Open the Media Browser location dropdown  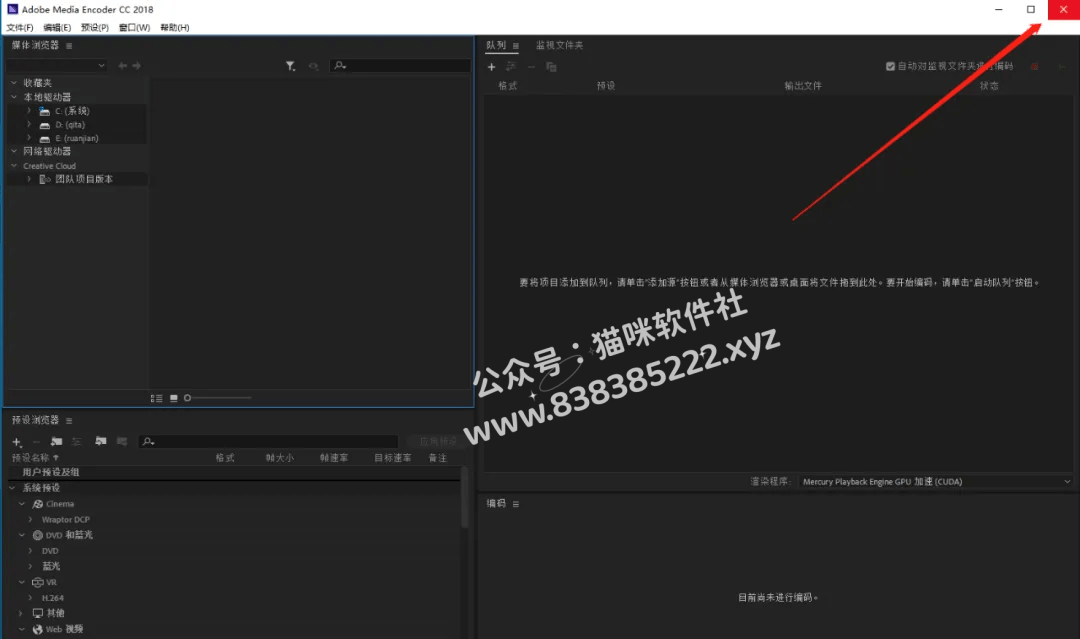click(x=56, y=65)
